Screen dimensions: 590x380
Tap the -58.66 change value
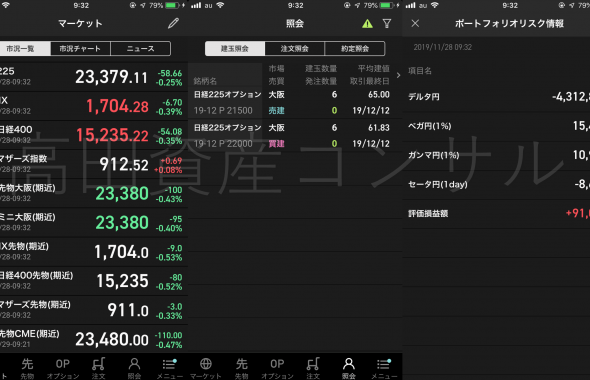point(170,73)
